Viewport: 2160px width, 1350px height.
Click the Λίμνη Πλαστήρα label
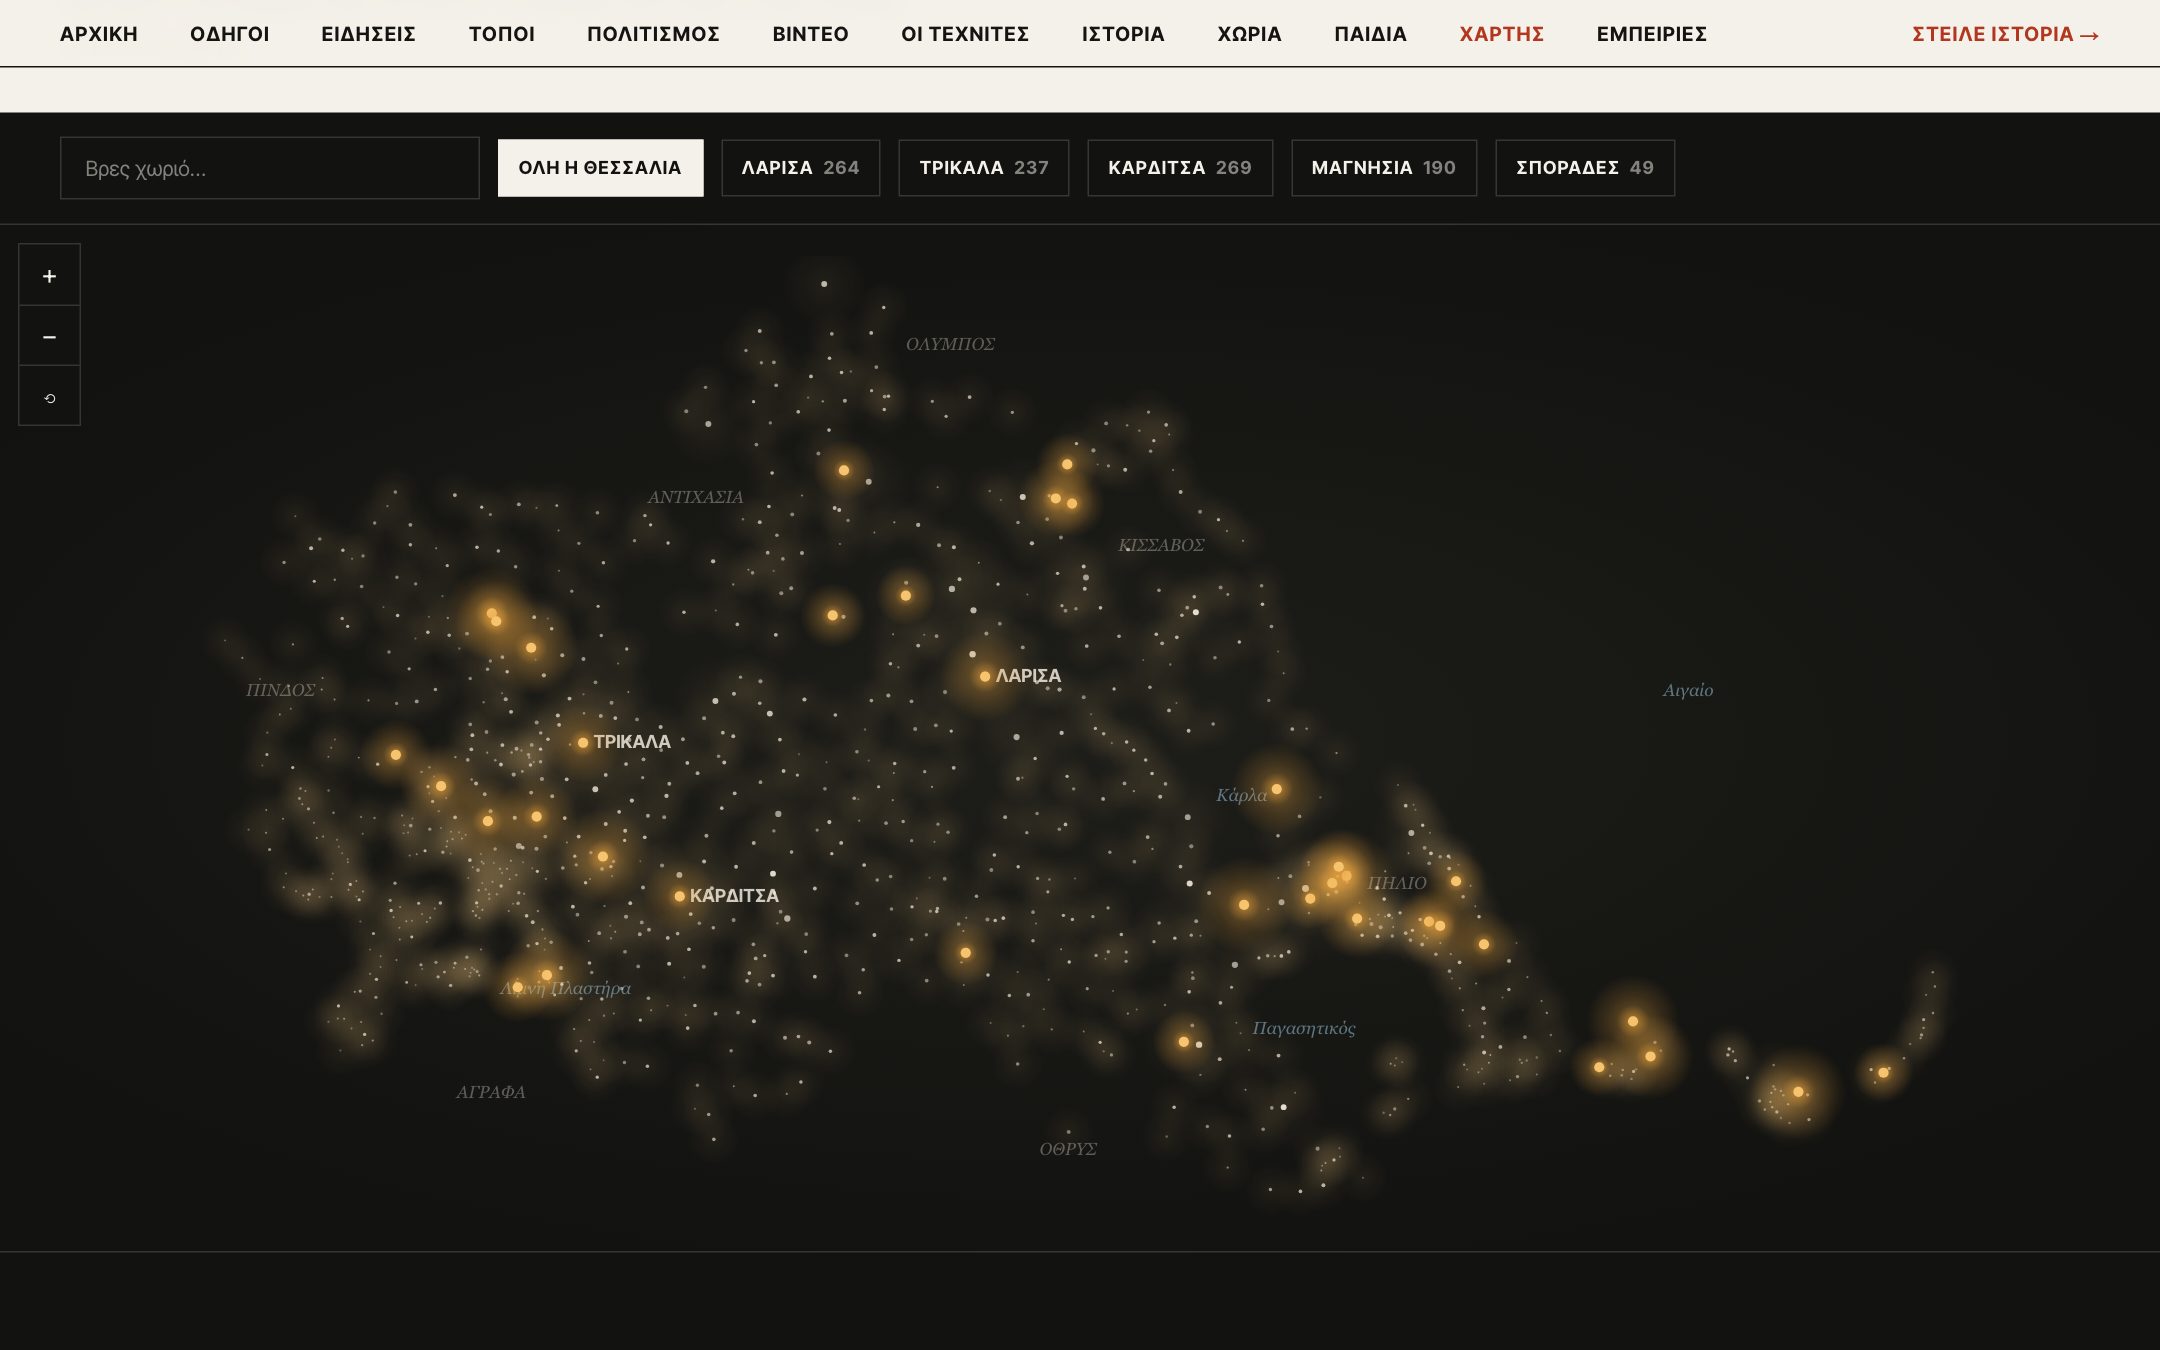click(566, 989)
